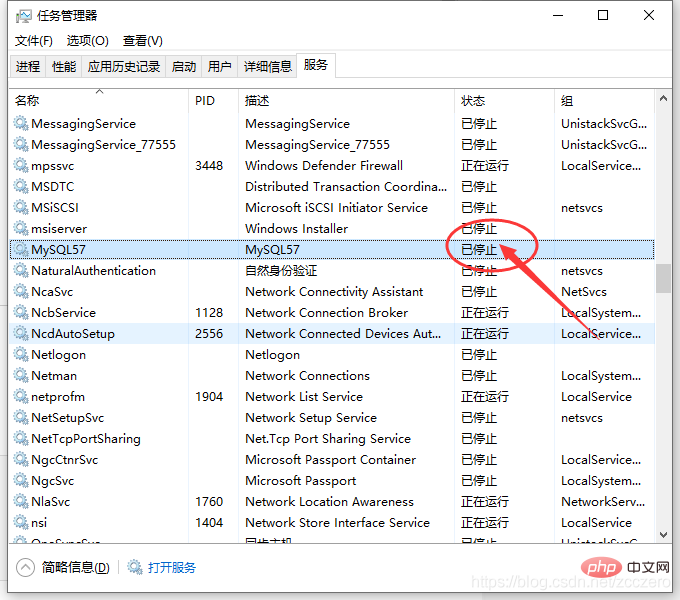The width and height of the screenshot is (680, 600).
Task: Switch to the 详细信息 tab
Action: [267, 67]
